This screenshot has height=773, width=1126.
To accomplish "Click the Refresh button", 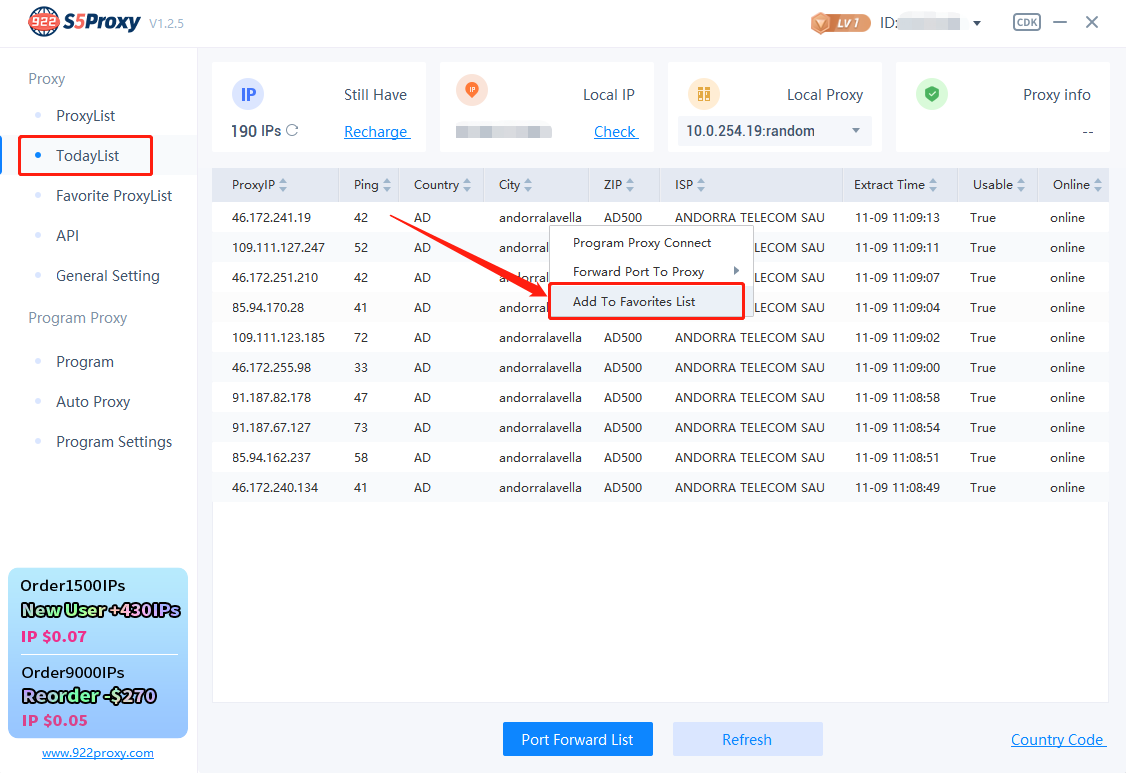I will (x=747, y=739).
